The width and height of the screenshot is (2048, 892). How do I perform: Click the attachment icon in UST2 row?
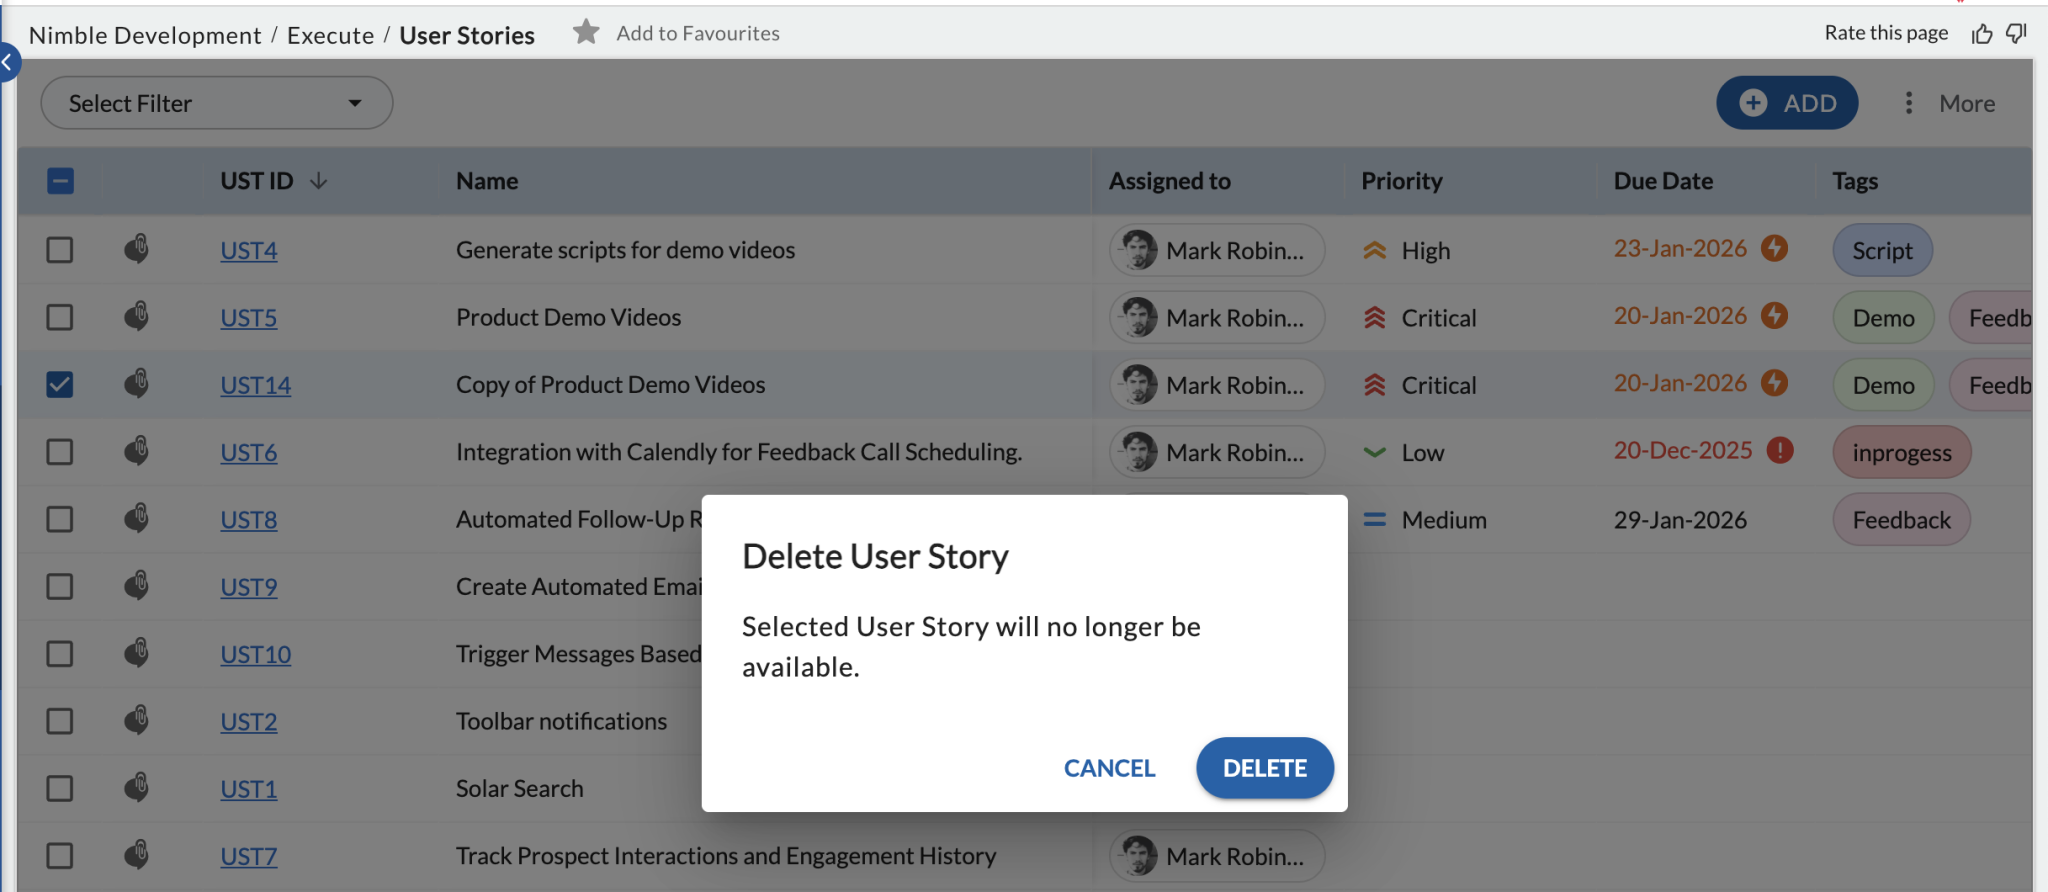137,721
